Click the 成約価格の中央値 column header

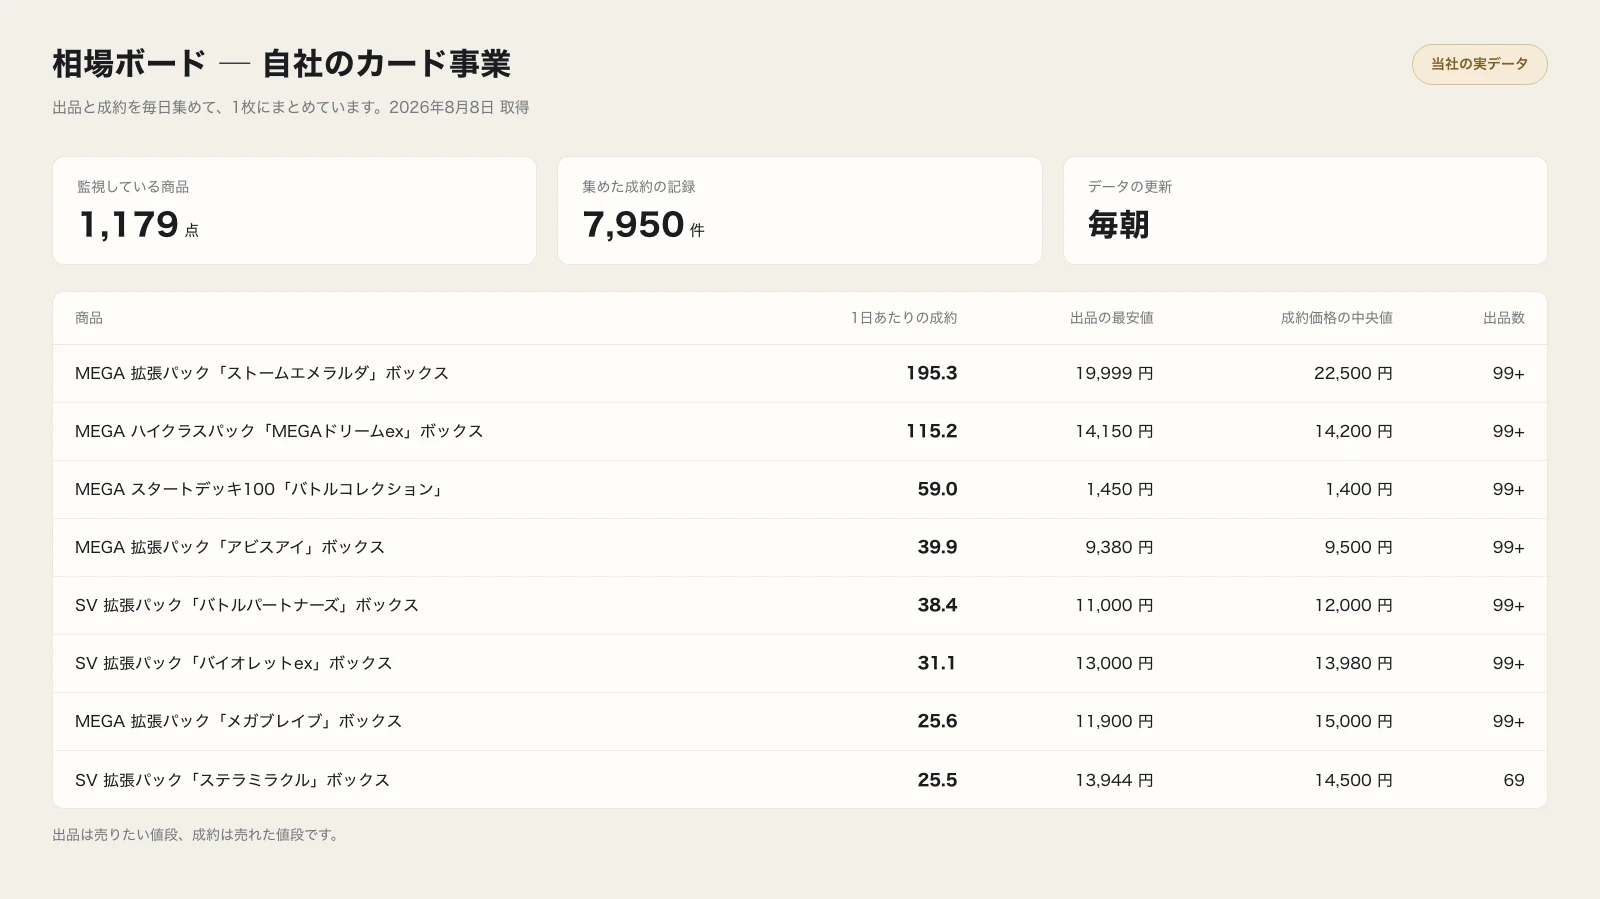coord(1336,318)
